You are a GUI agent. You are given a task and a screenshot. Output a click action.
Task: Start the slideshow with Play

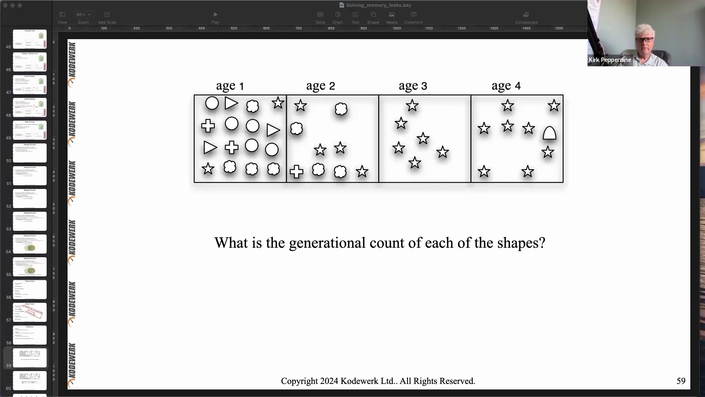tap(215, 18)
